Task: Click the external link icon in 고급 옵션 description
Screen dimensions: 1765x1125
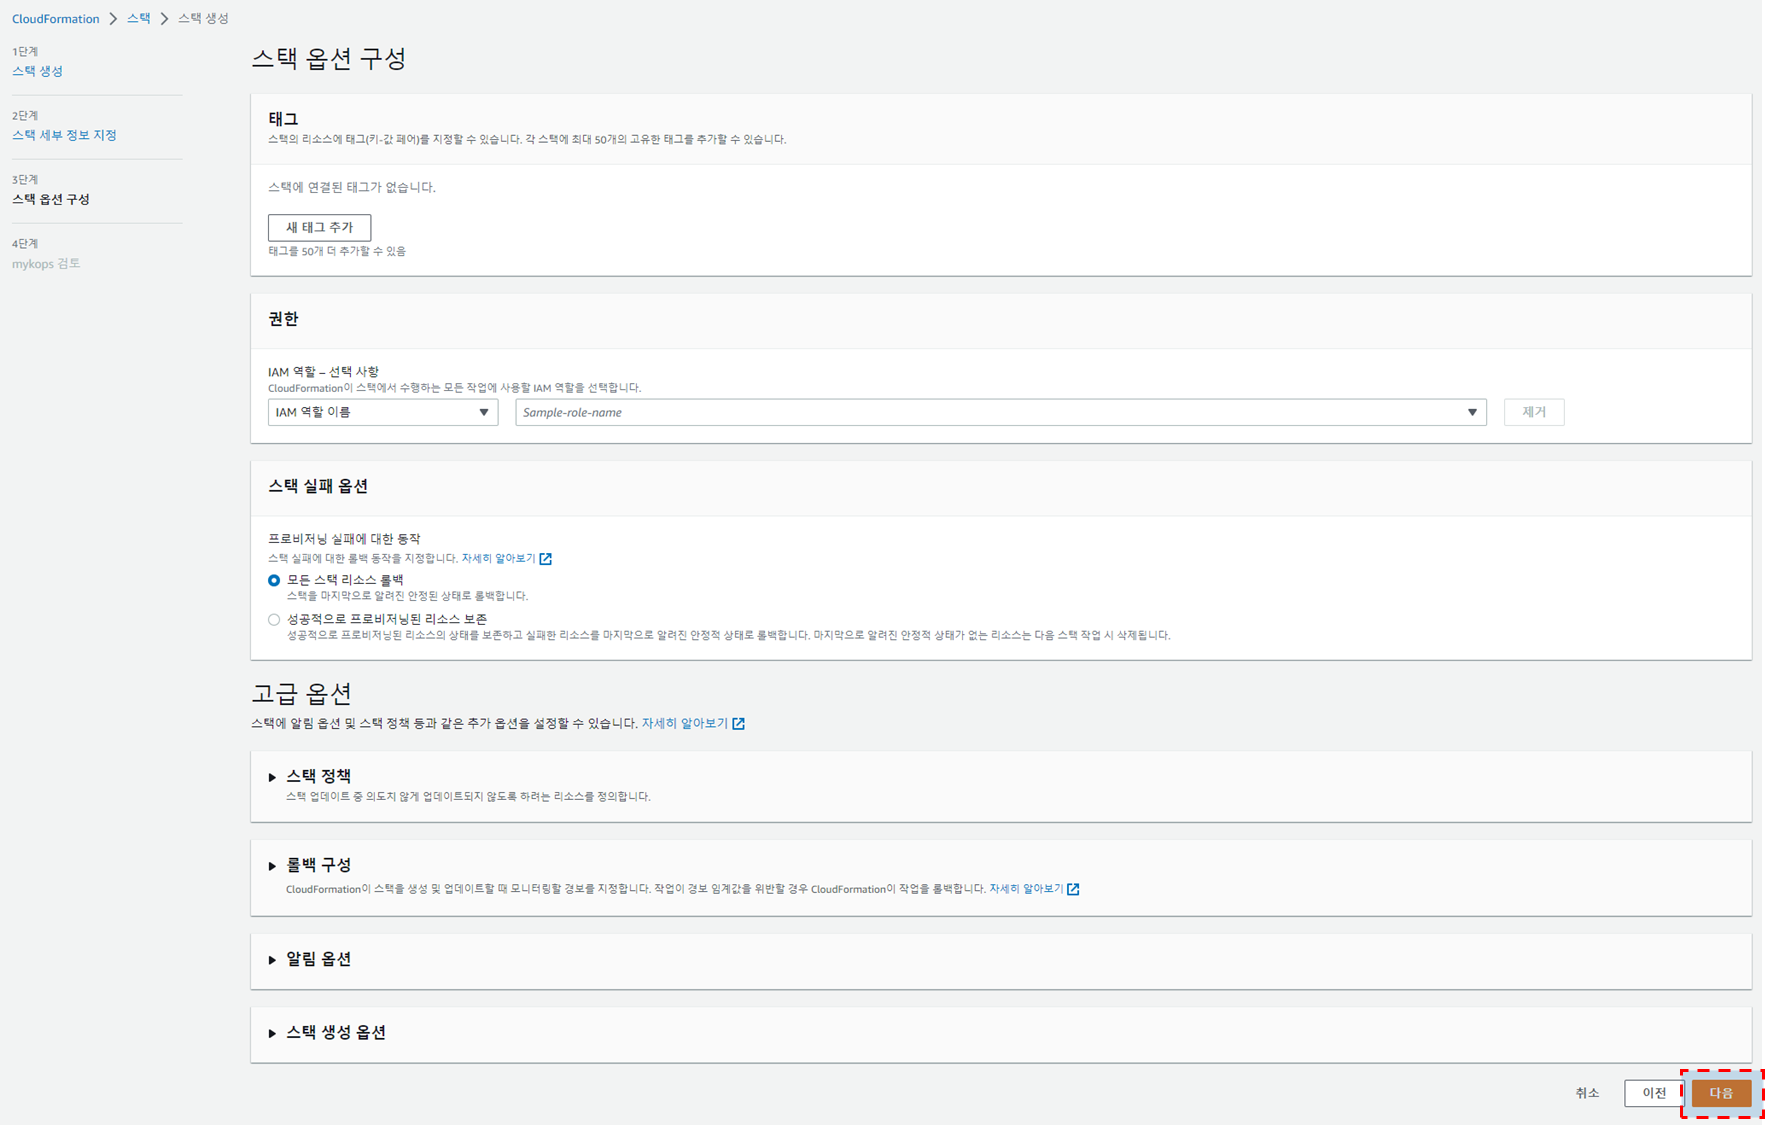Action: pyautogui.click(x=738, y=723)
